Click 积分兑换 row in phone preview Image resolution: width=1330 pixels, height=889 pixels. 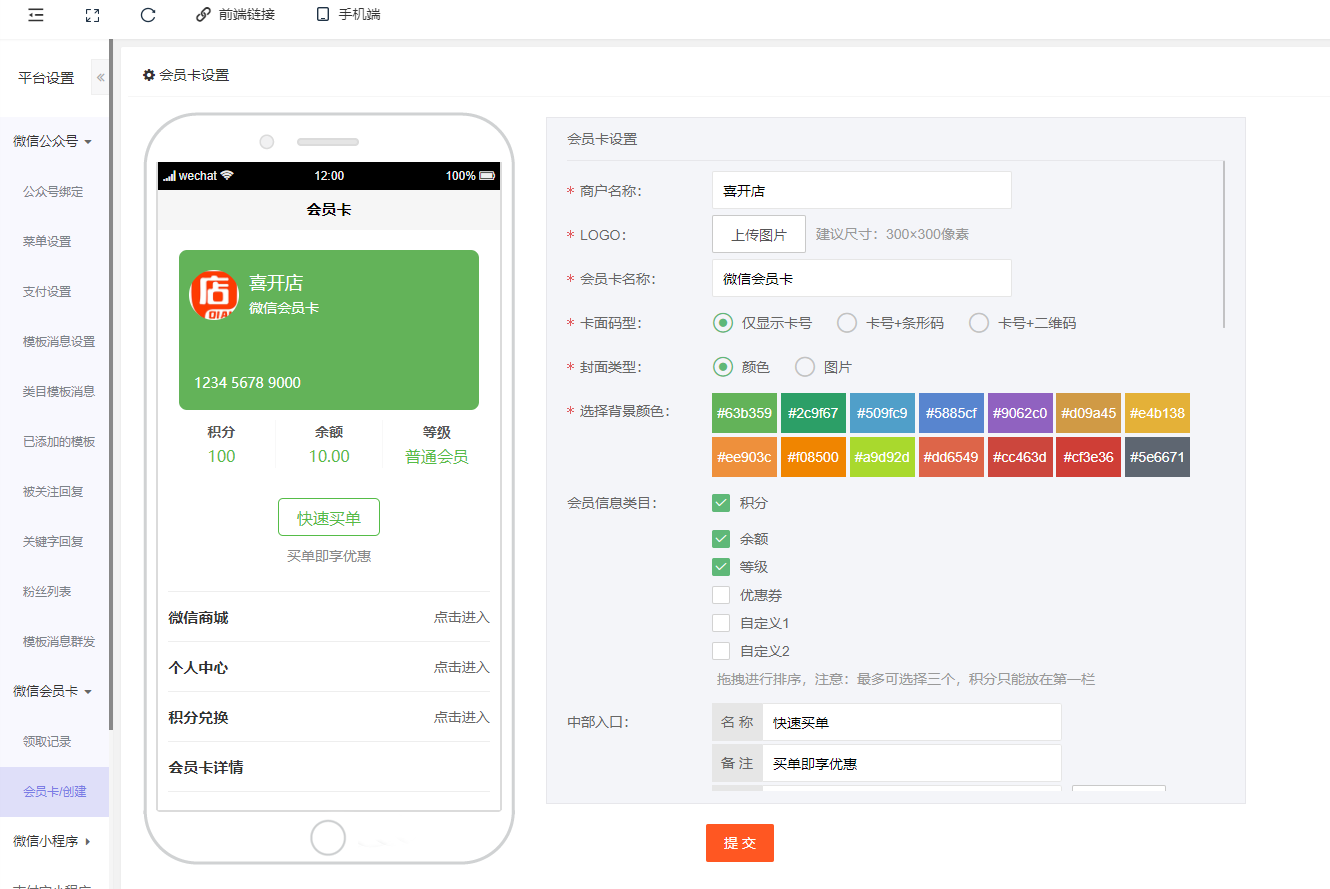(x=329, y=717)
